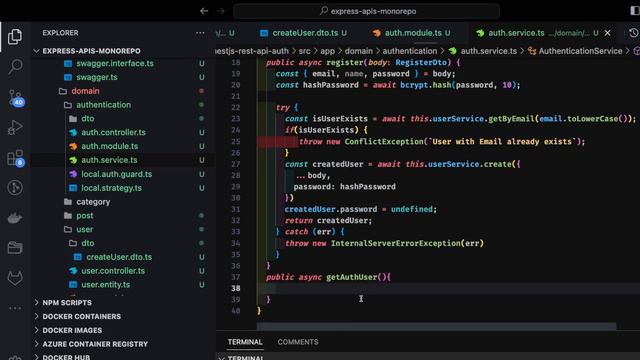Open swagger.interface.ts file
This screenshot has width=640, height=360.
(x=115, y=64)
